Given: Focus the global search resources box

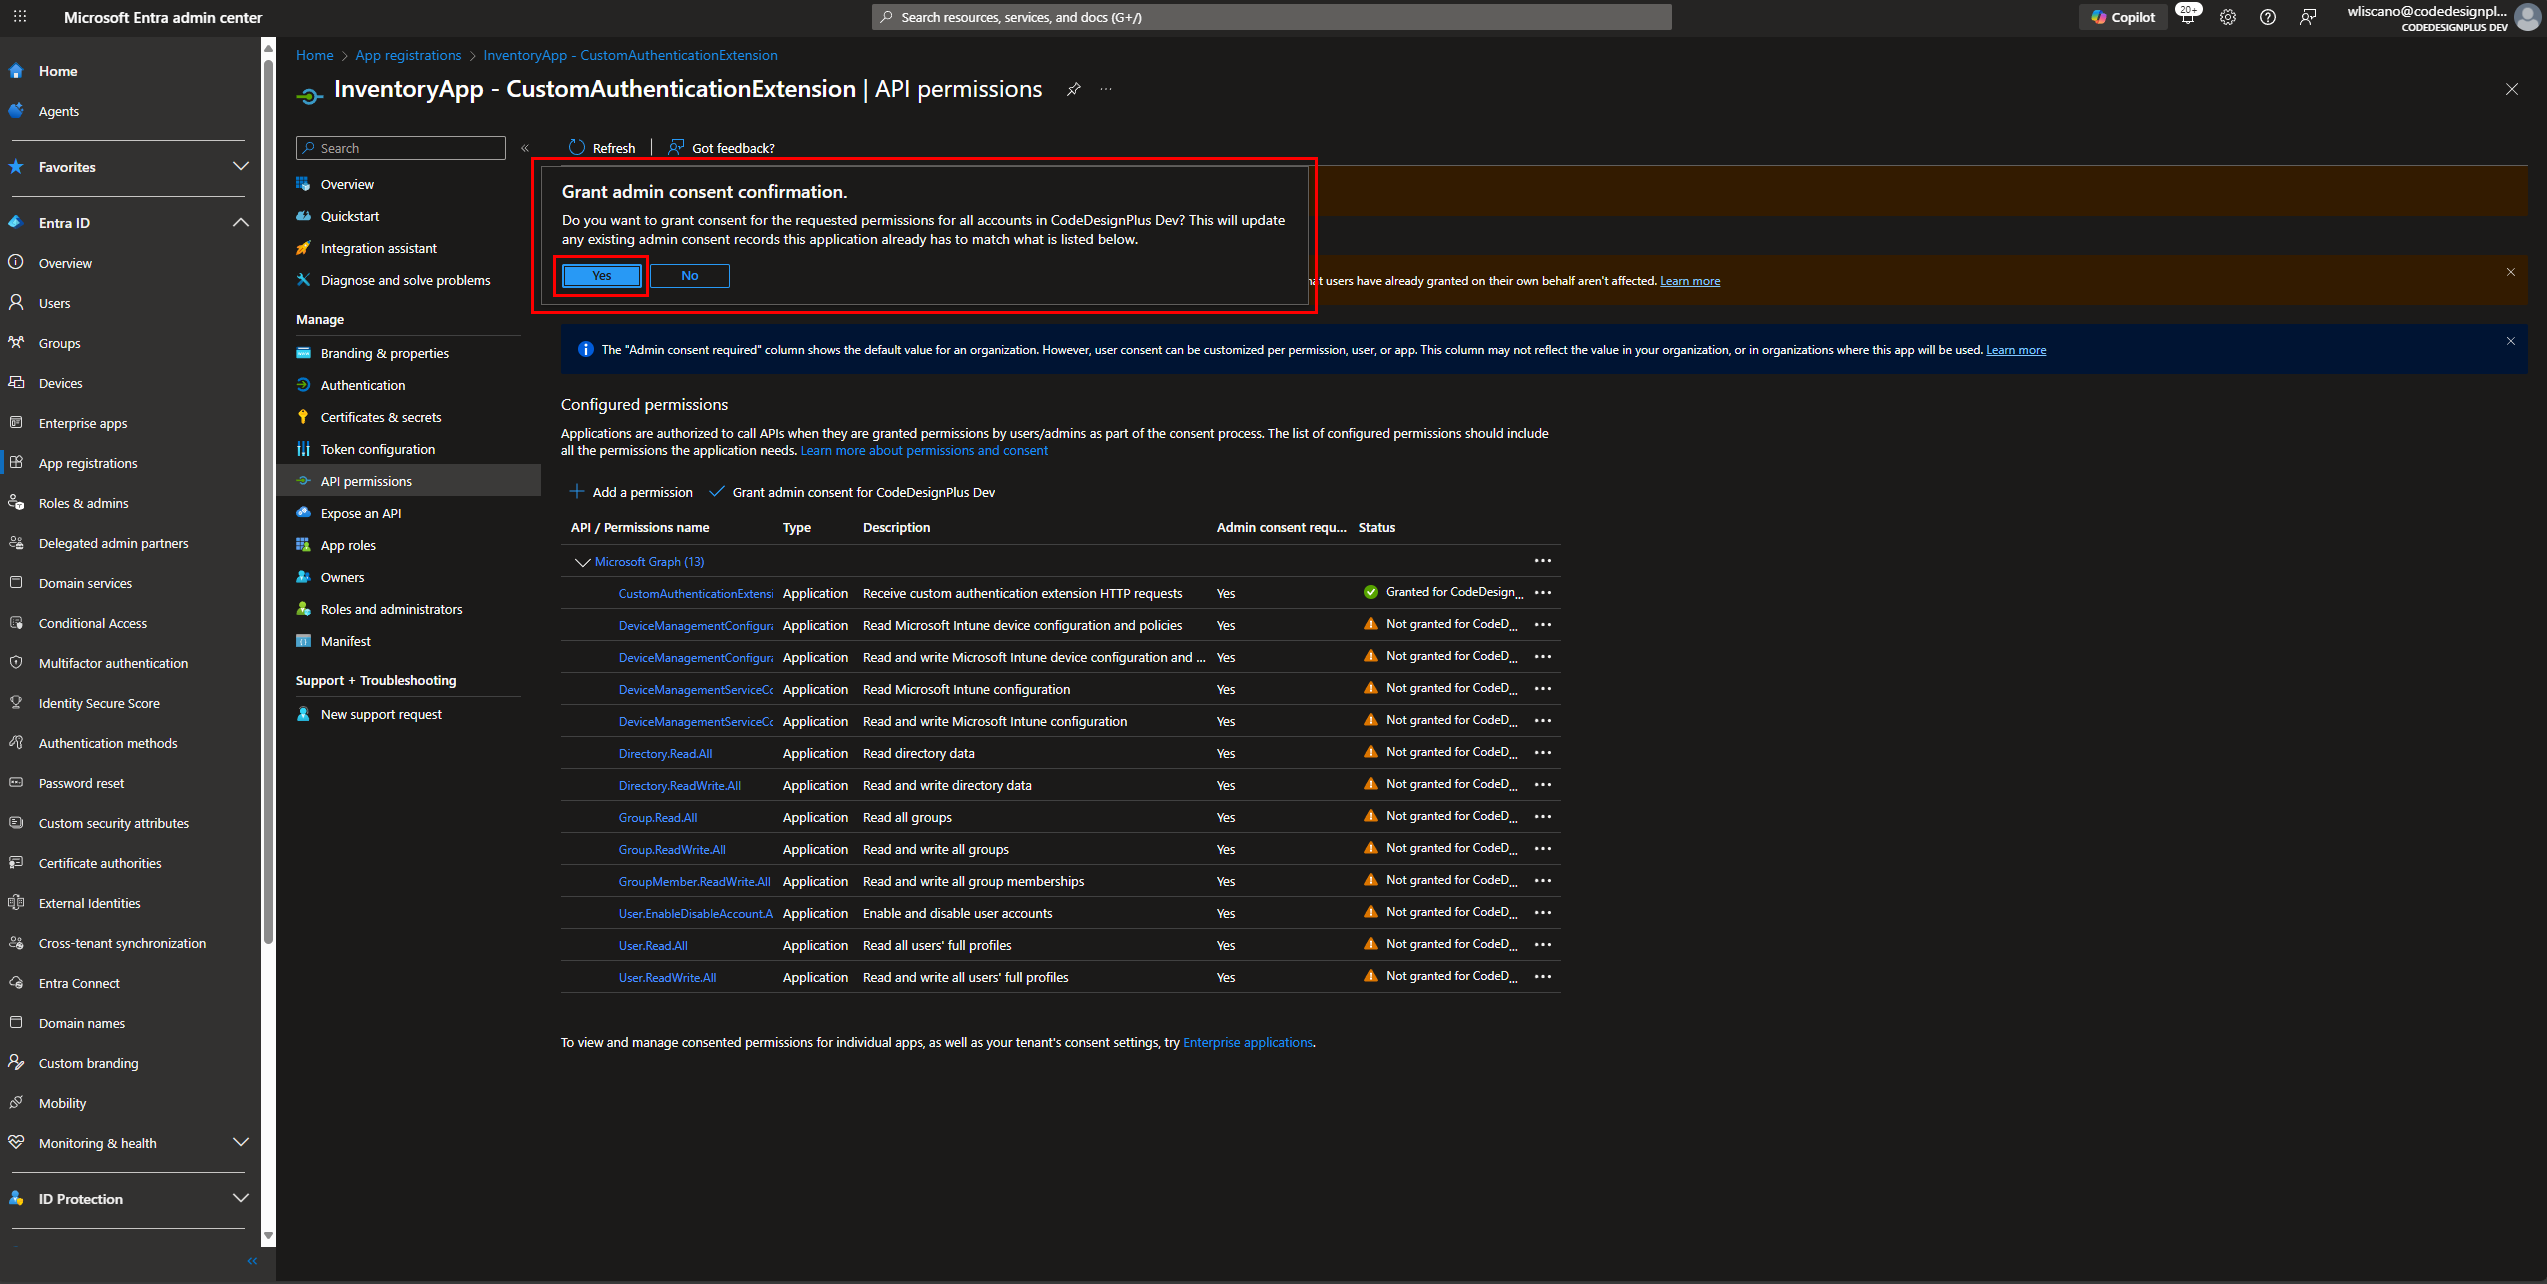Looking at the screenshot, I should [1271, 17].
